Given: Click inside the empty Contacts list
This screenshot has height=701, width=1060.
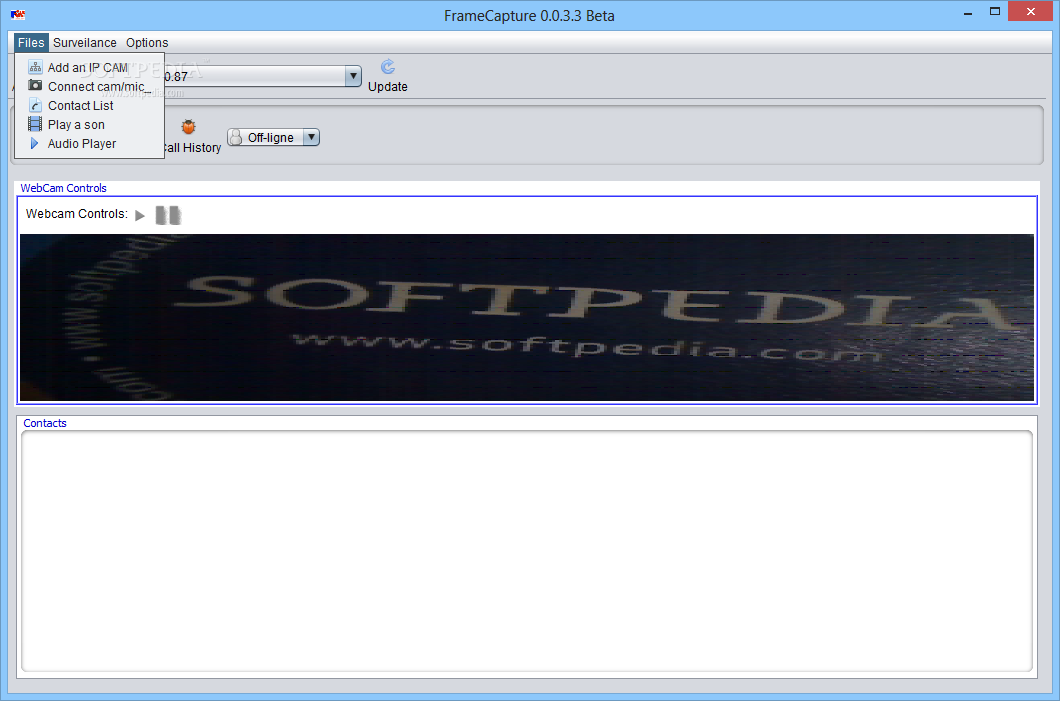Looking at the screenshot, I should (527, 551).
